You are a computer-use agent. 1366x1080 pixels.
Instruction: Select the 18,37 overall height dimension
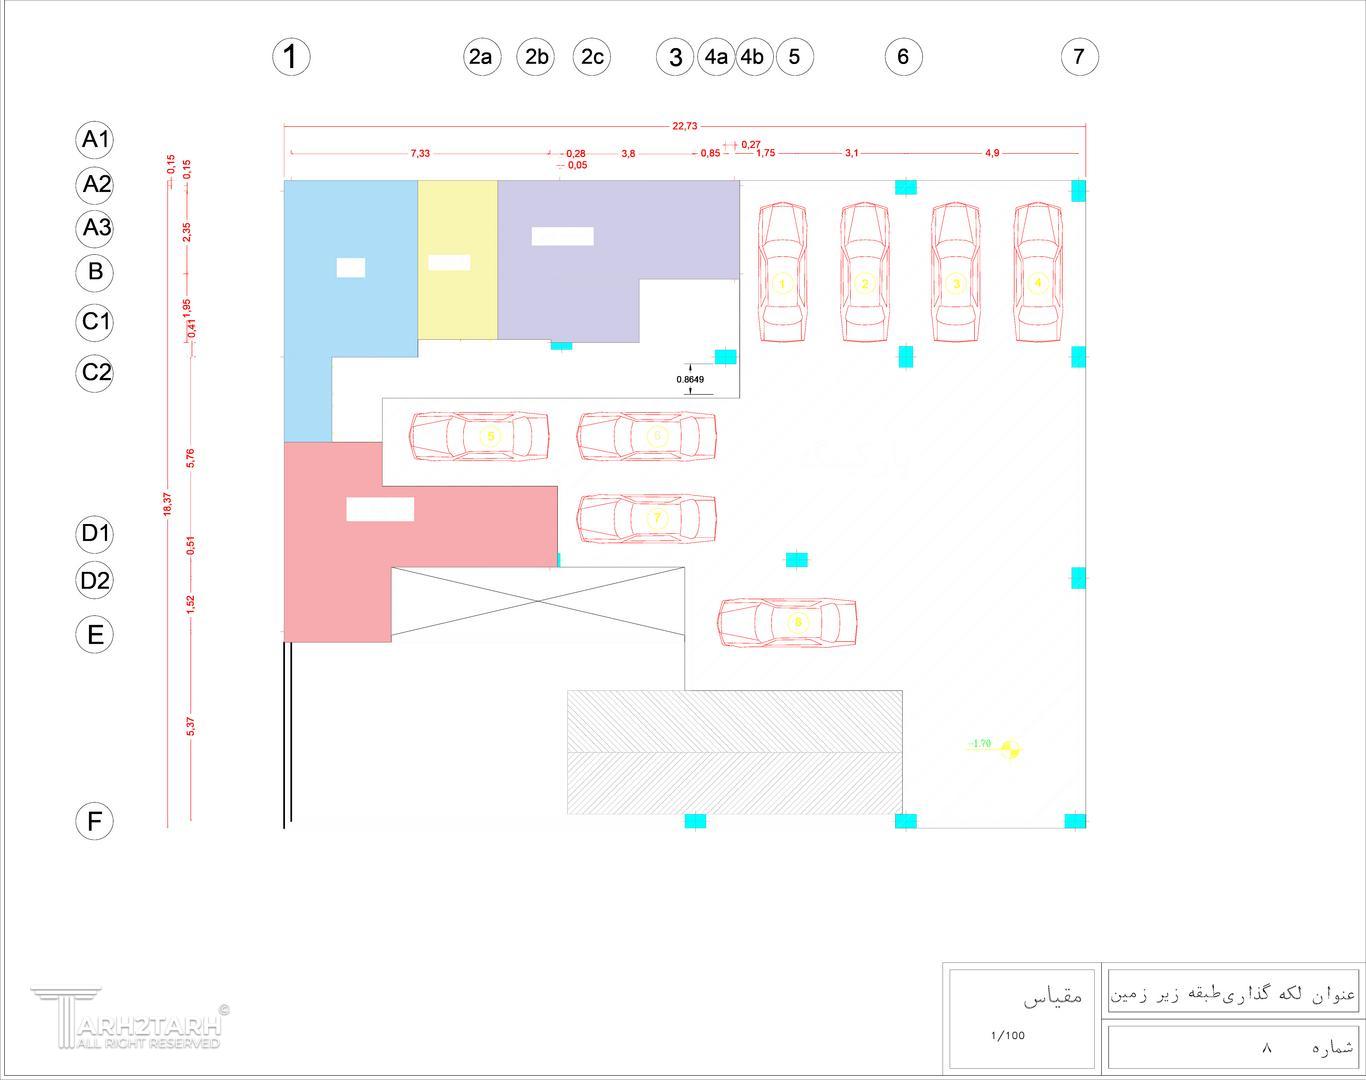(167, 505)
